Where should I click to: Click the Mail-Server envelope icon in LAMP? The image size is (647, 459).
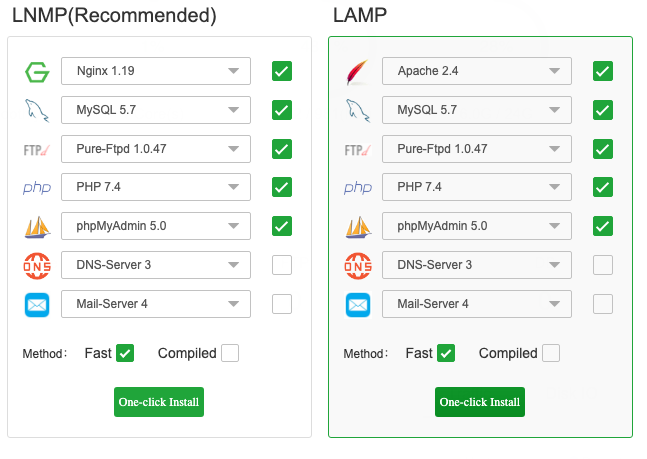pos(358,305)
